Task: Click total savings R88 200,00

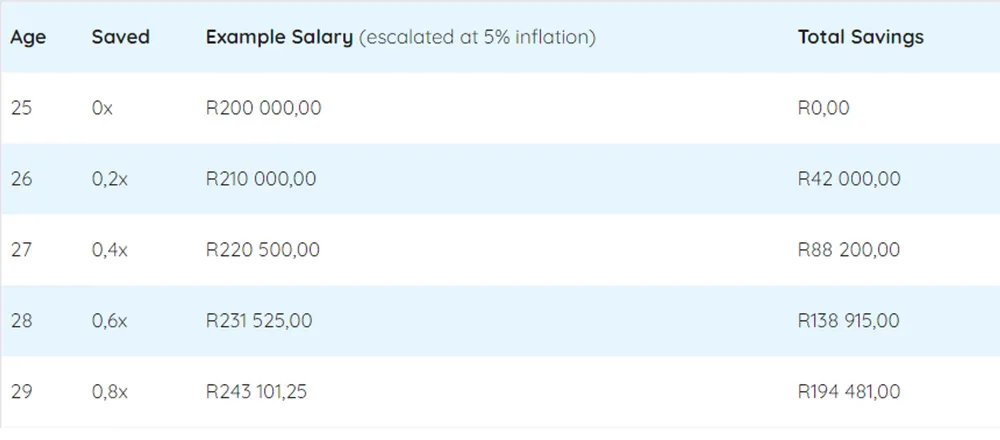Action: [x=849, y=249]
